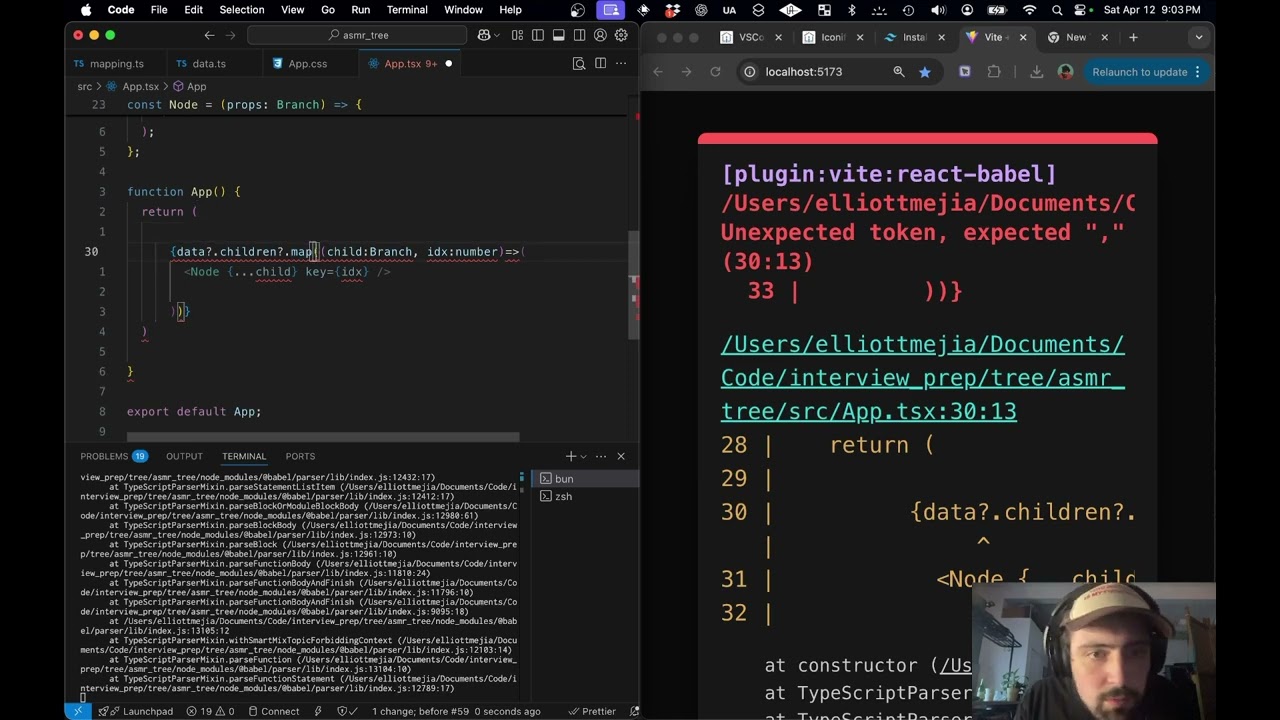Open the new terminal launch profile dropdown
The height and width of the screenshot is (720, 1280).
[584, 456]
